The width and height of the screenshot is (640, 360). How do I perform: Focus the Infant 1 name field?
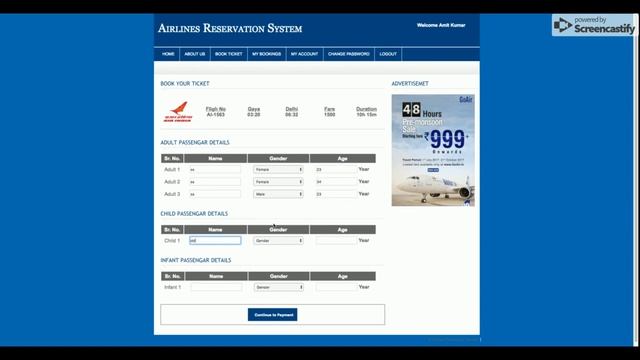pyautogui.click(x=216, y=287)
